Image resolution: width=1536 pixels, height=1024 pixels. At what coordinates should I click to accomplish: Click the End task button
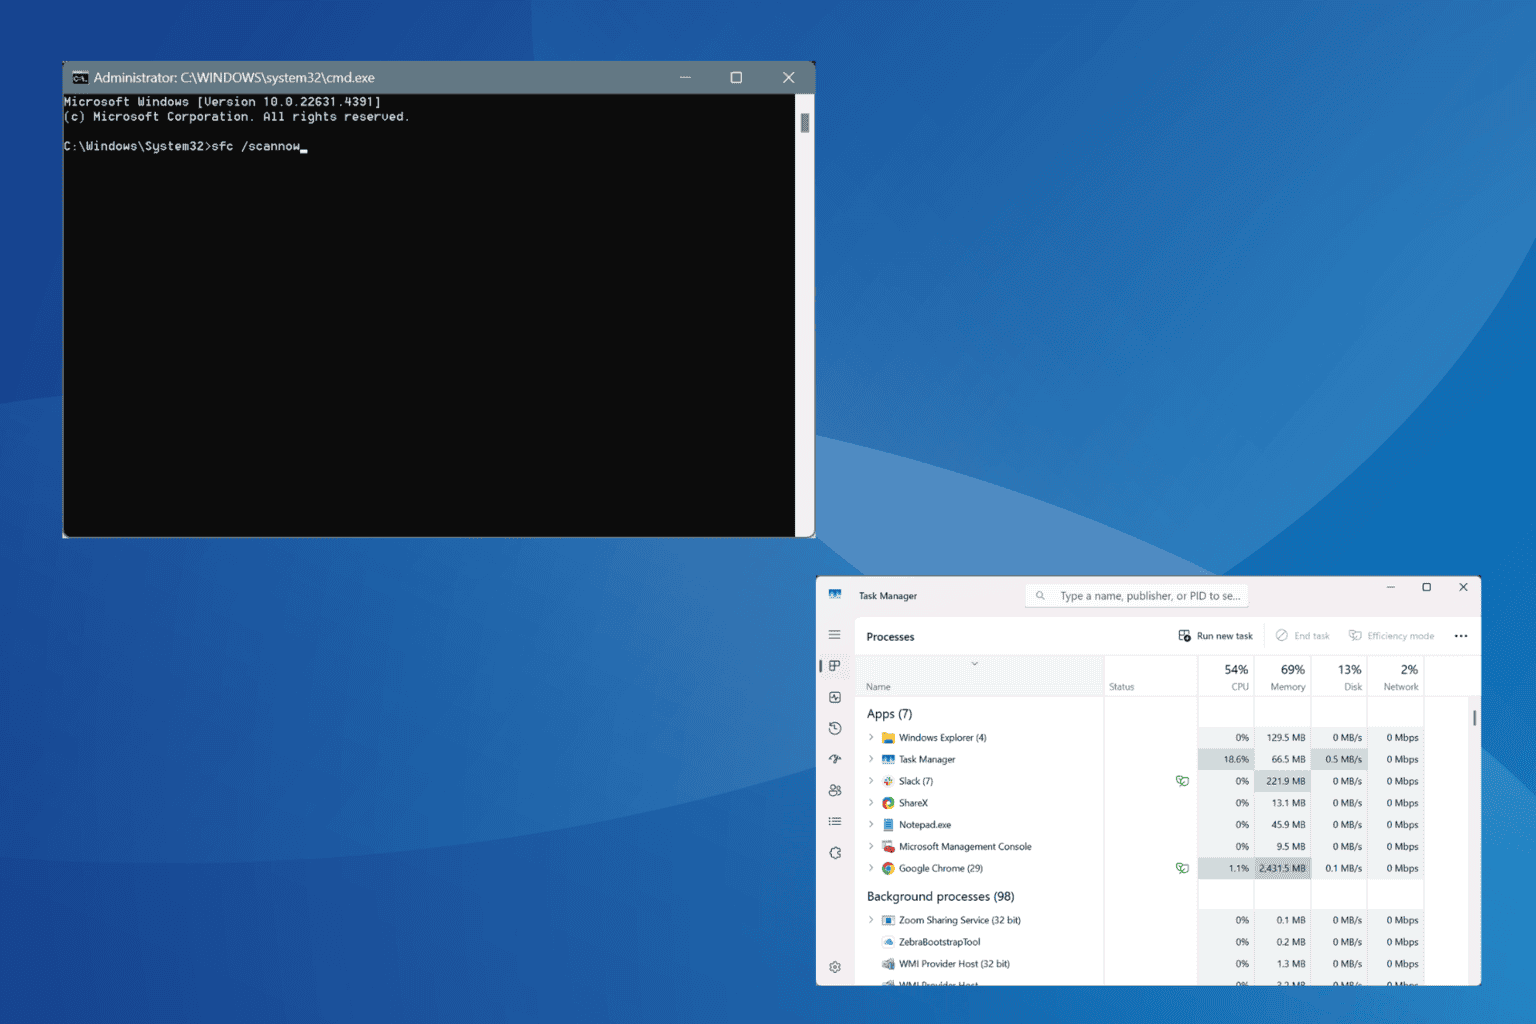point(1302,636)
